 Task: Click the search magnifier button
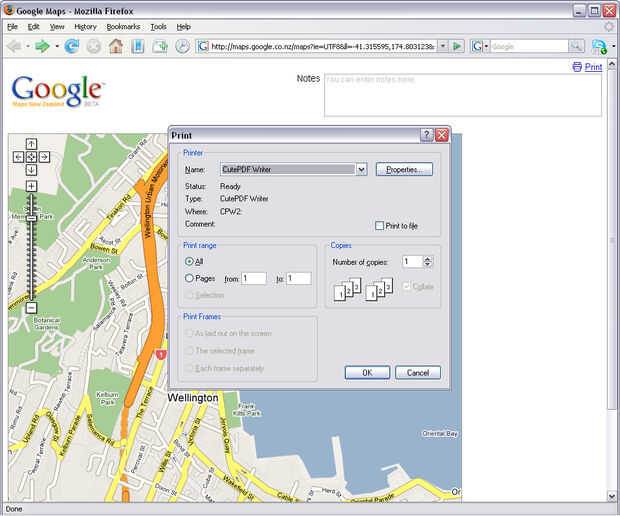(576, 46)
